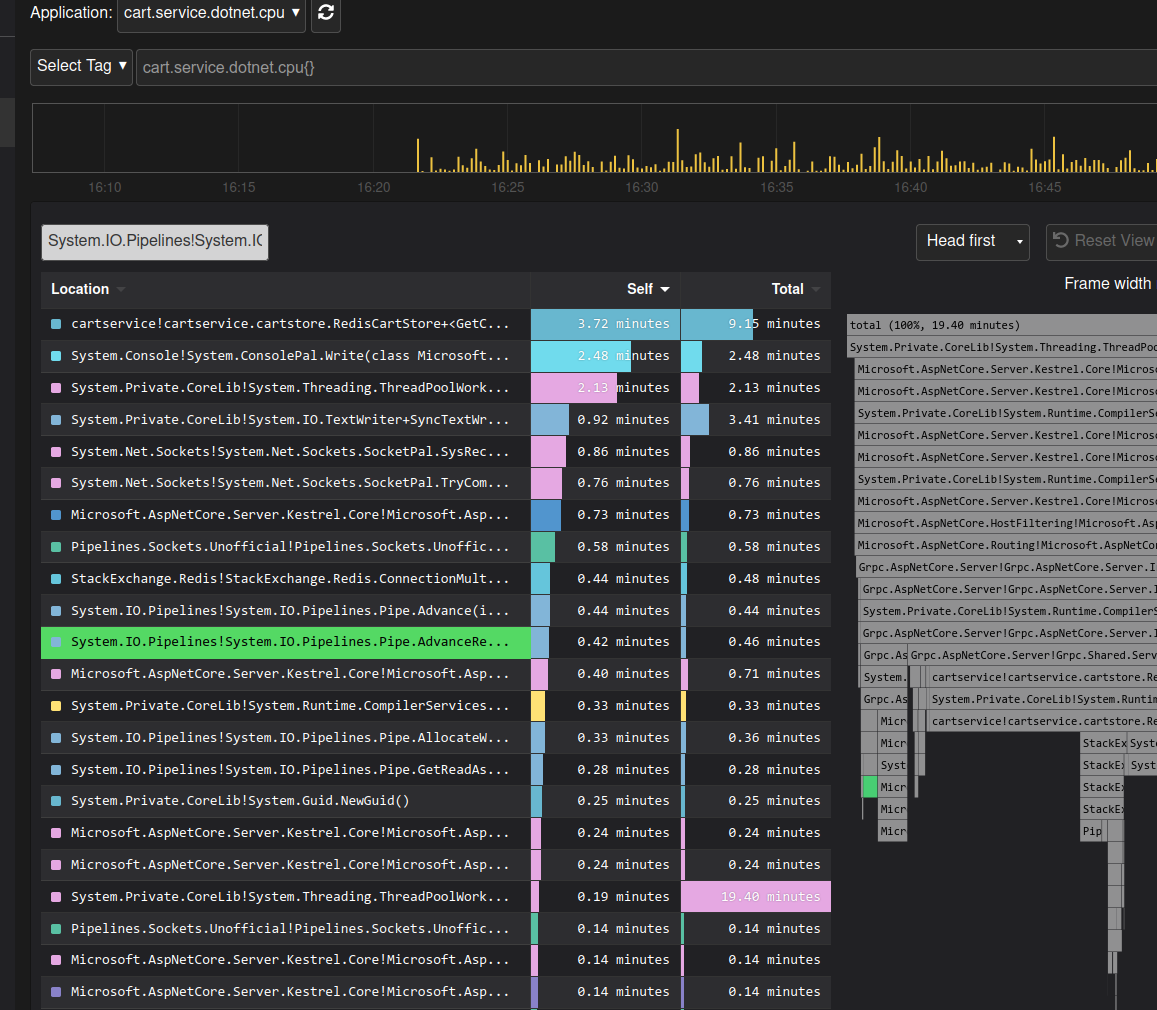The height and width of the screenshot is (1010, 1157).
Task: Select the SocketPal.TryCom table row
Action: tap(435, 482)
